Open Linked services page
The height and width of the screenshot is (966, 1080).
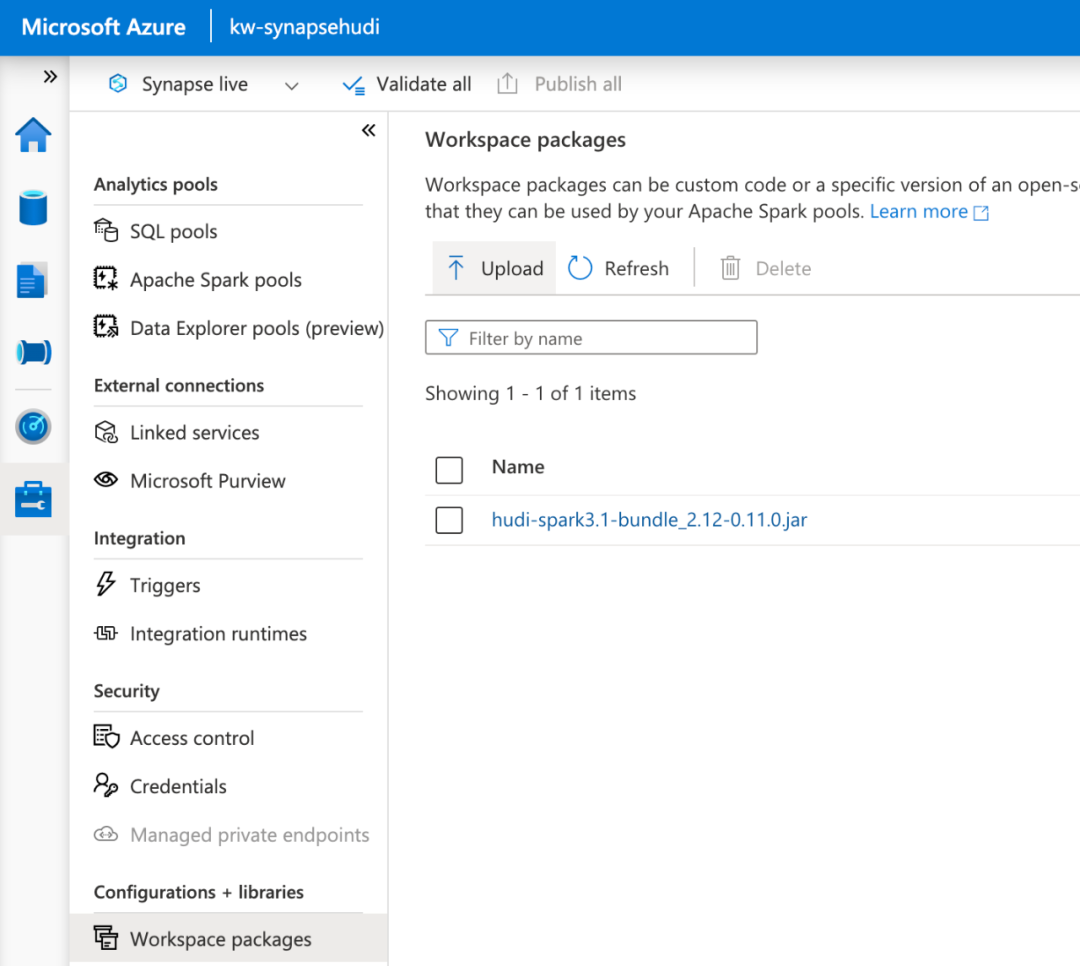point(194,433)
